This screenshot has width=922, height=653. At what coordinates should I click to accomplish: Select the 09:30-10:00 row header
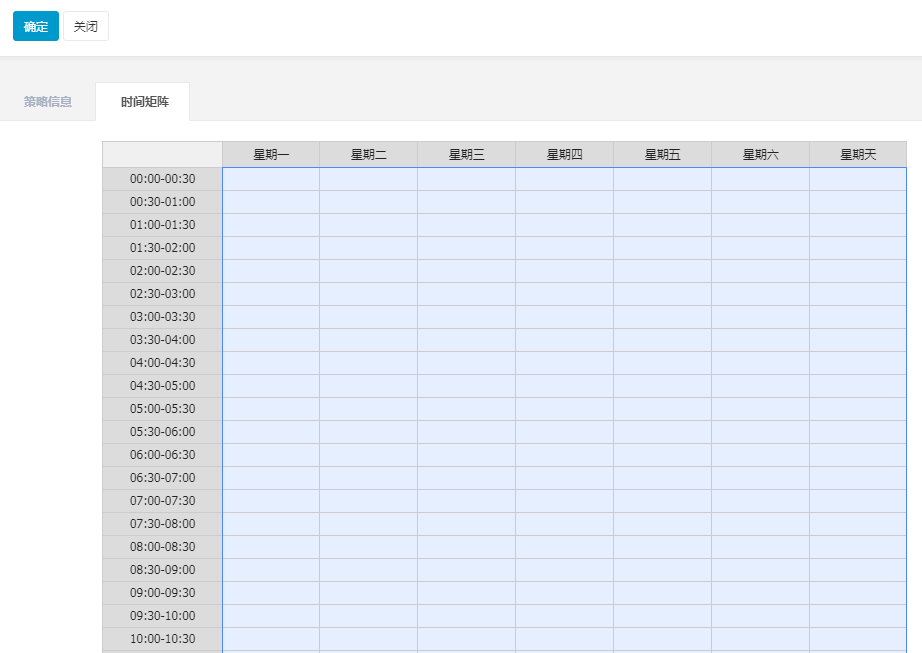163,615
